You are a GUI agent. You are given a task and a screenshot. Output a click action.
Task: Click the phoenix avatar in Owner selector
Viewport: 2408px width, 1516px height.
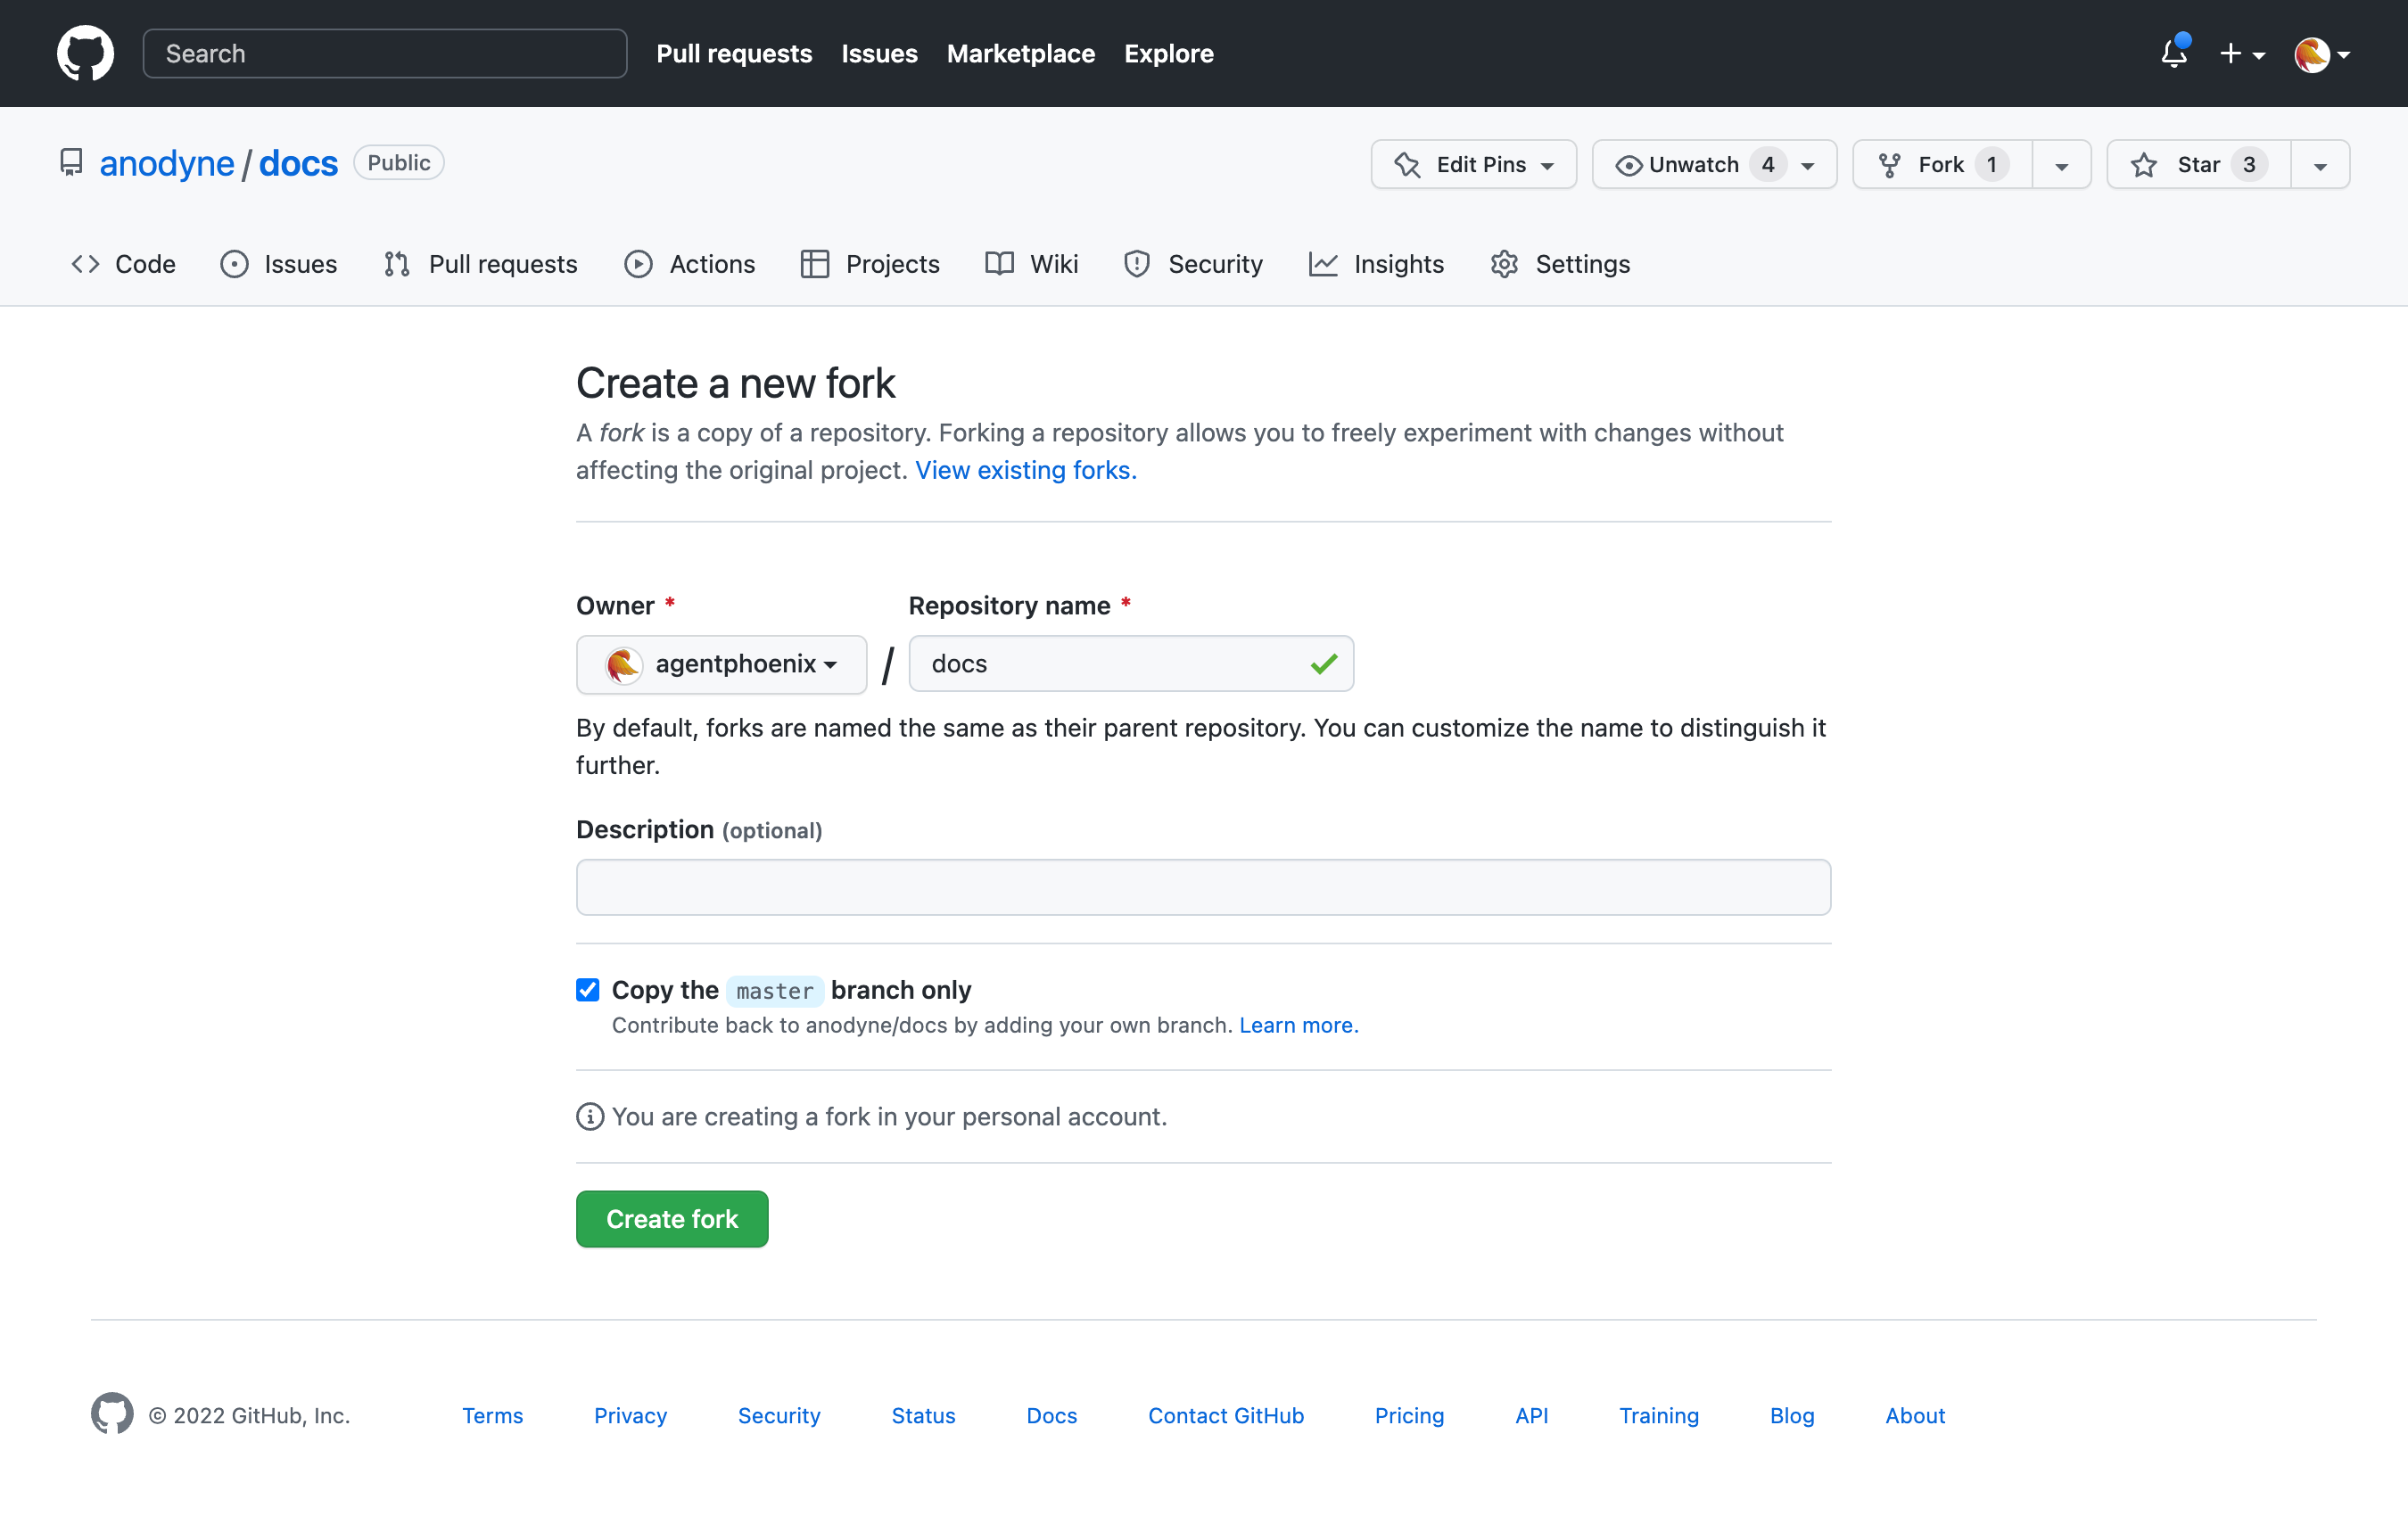coord(624,664)
